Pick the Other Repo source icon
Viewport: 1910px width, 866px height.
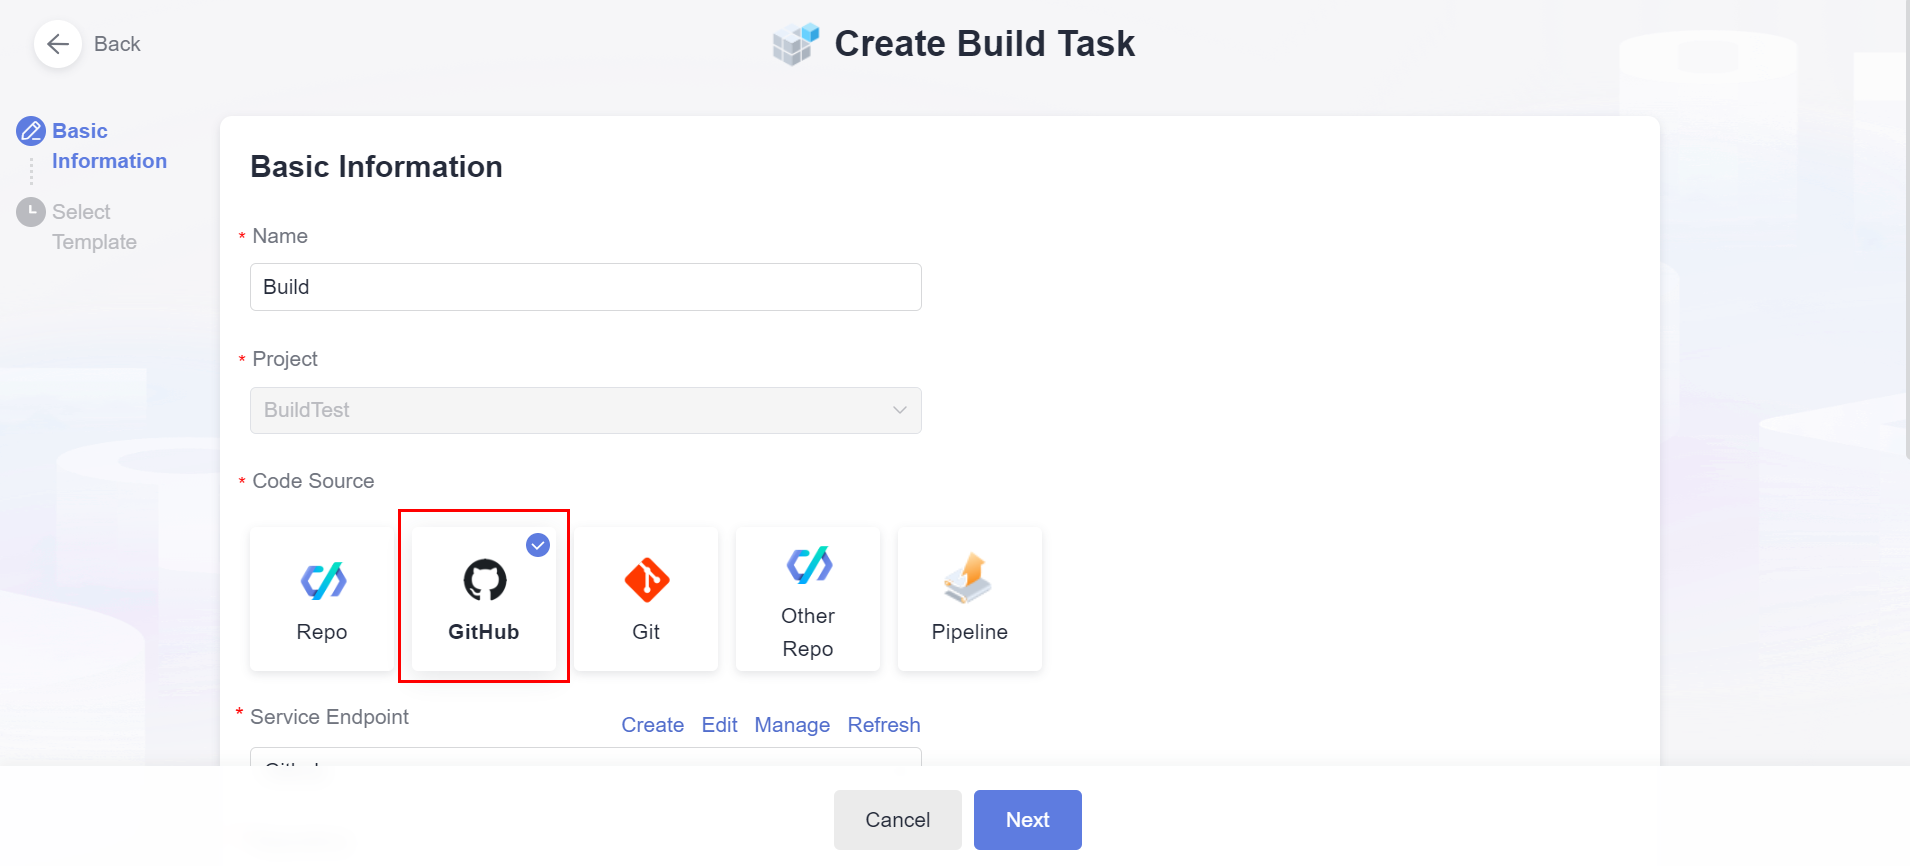808,565
